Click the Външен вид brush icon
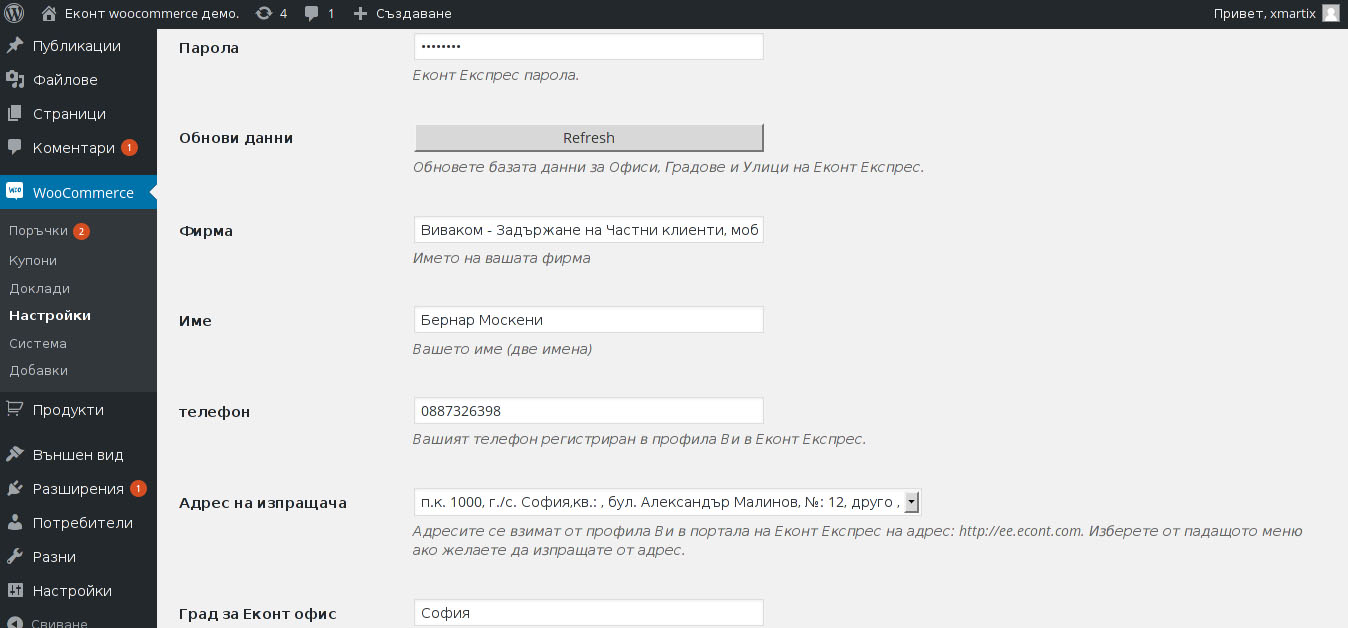This screenshot has height=628, width=1348. coord(15,455)
